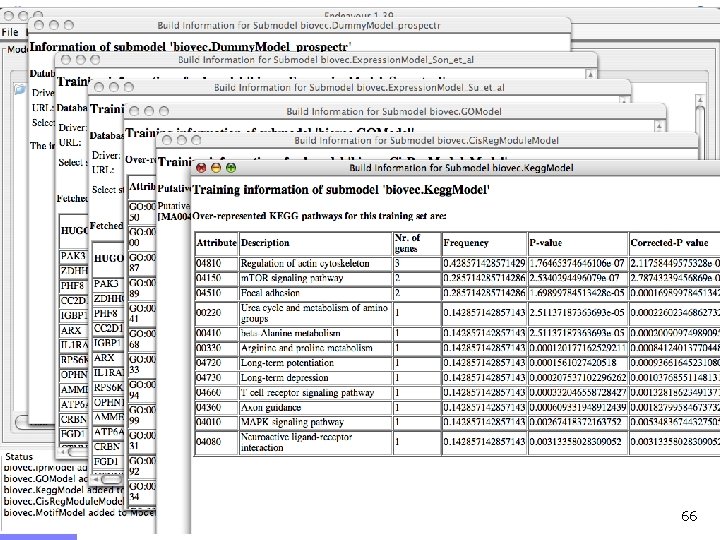Select frequency '0.428571428571429' cell
The image size is (720, 540).
[x=484, y=264]
